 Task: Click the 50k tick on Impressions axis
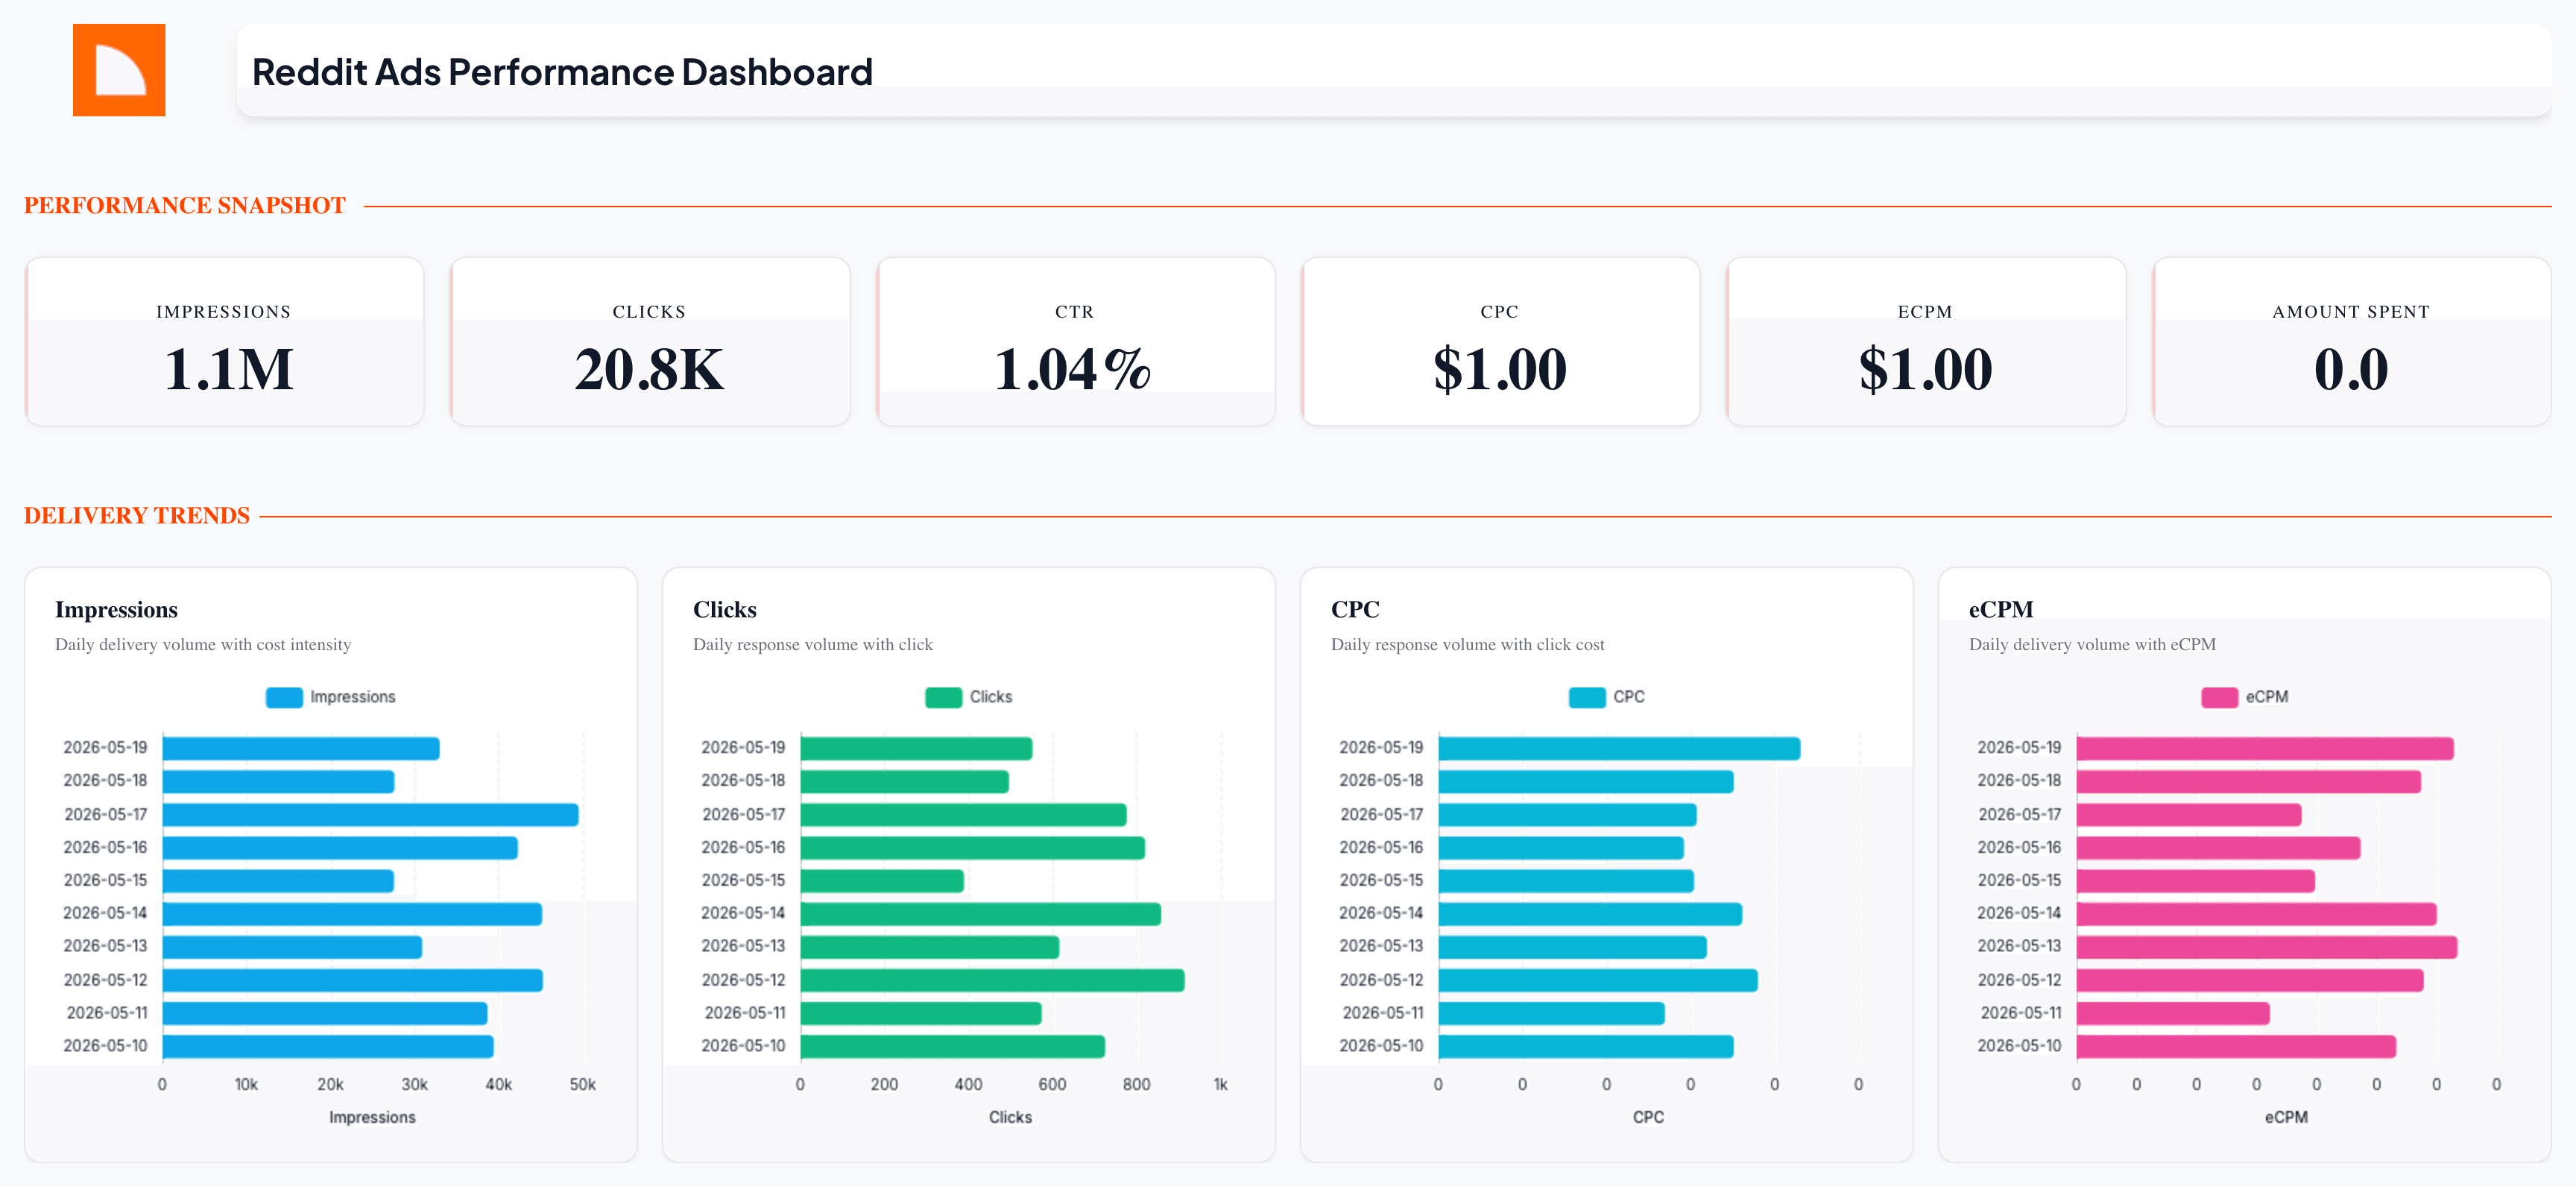583,1084
